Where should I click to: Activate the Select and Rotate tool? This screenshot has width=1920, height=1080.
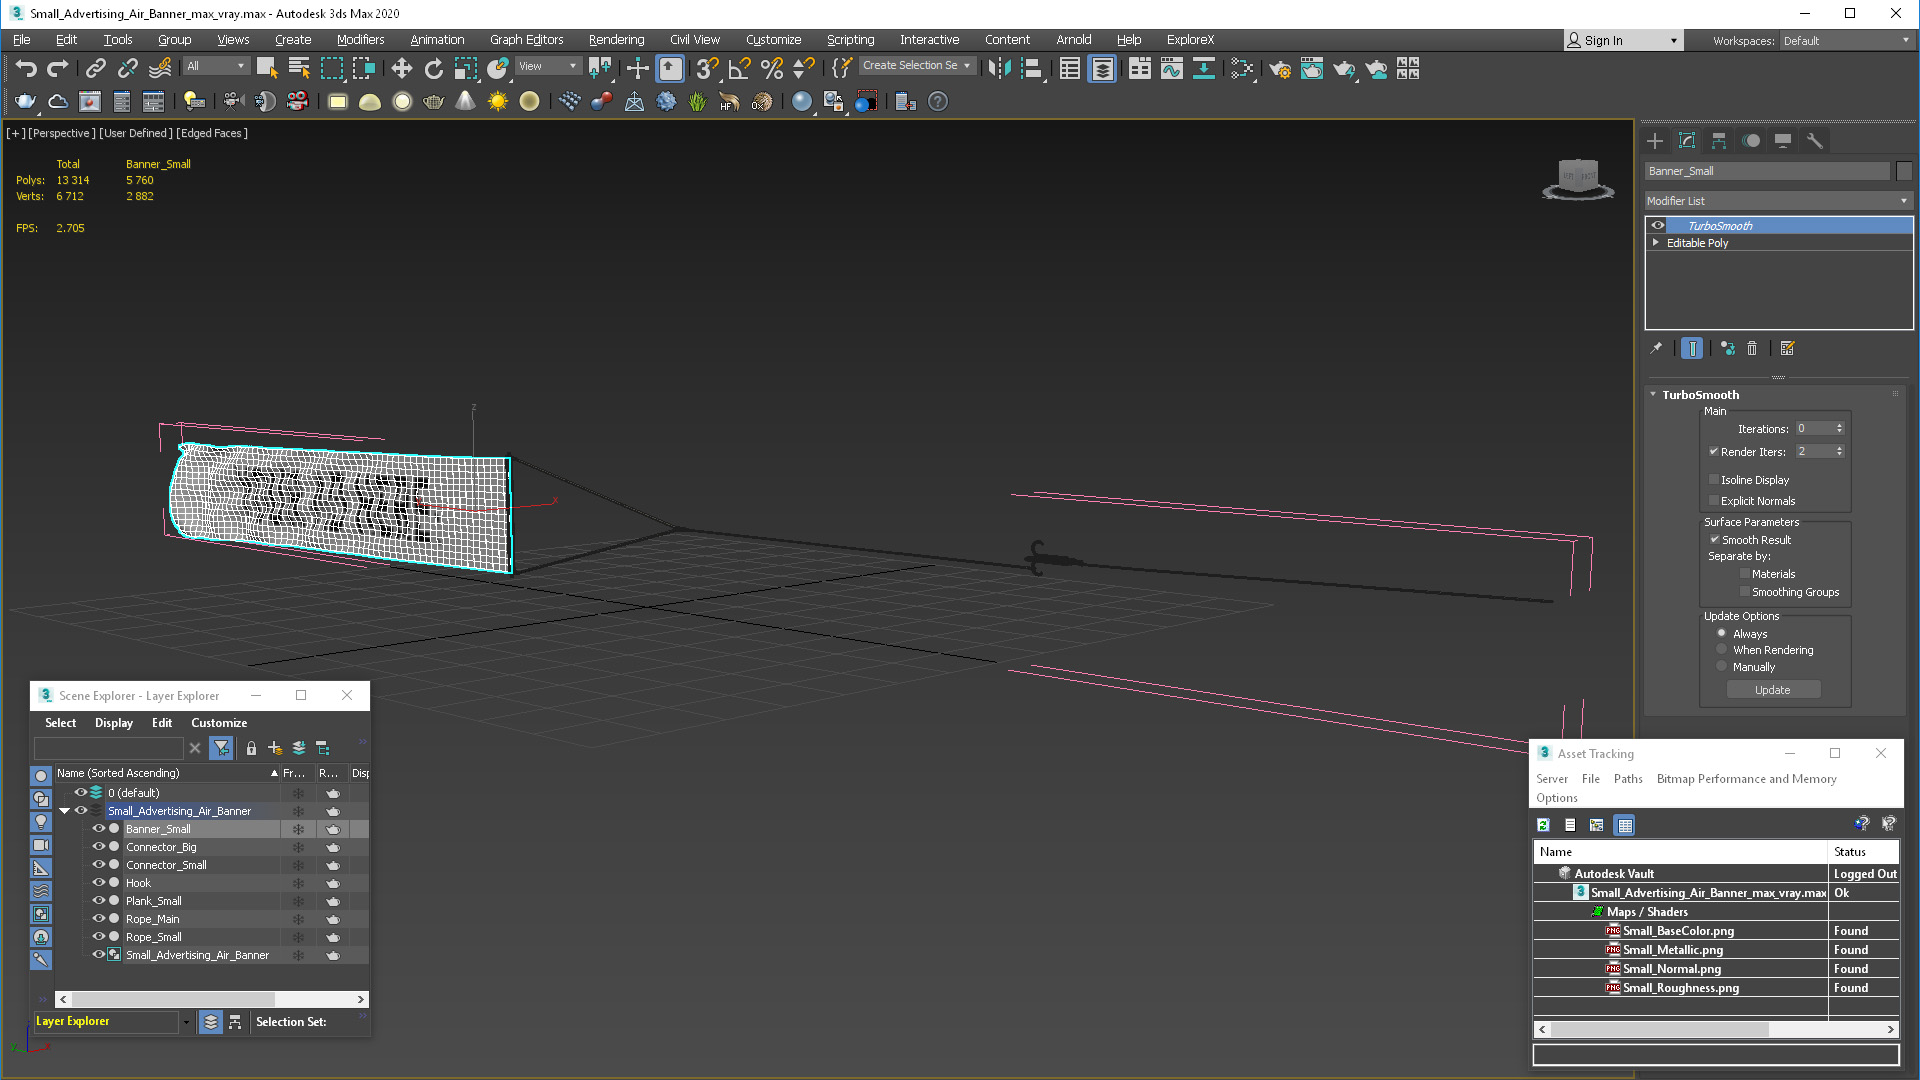433,68
